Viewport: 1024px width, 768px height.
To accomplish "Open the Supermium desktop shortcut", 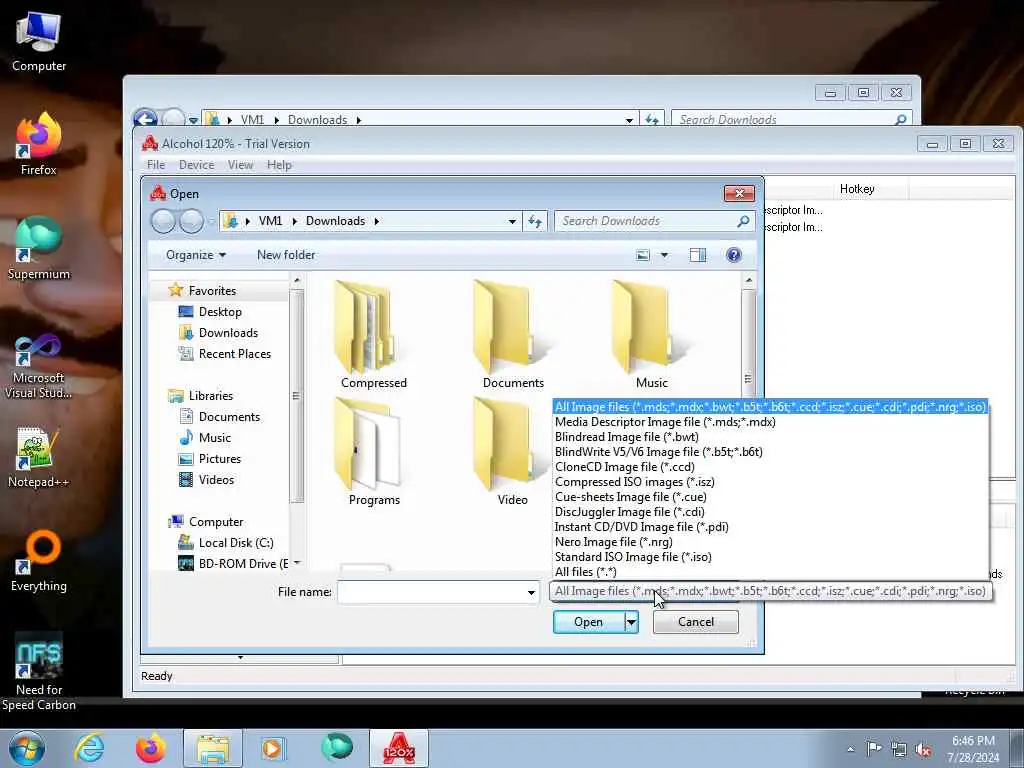I will coord(39,249).
